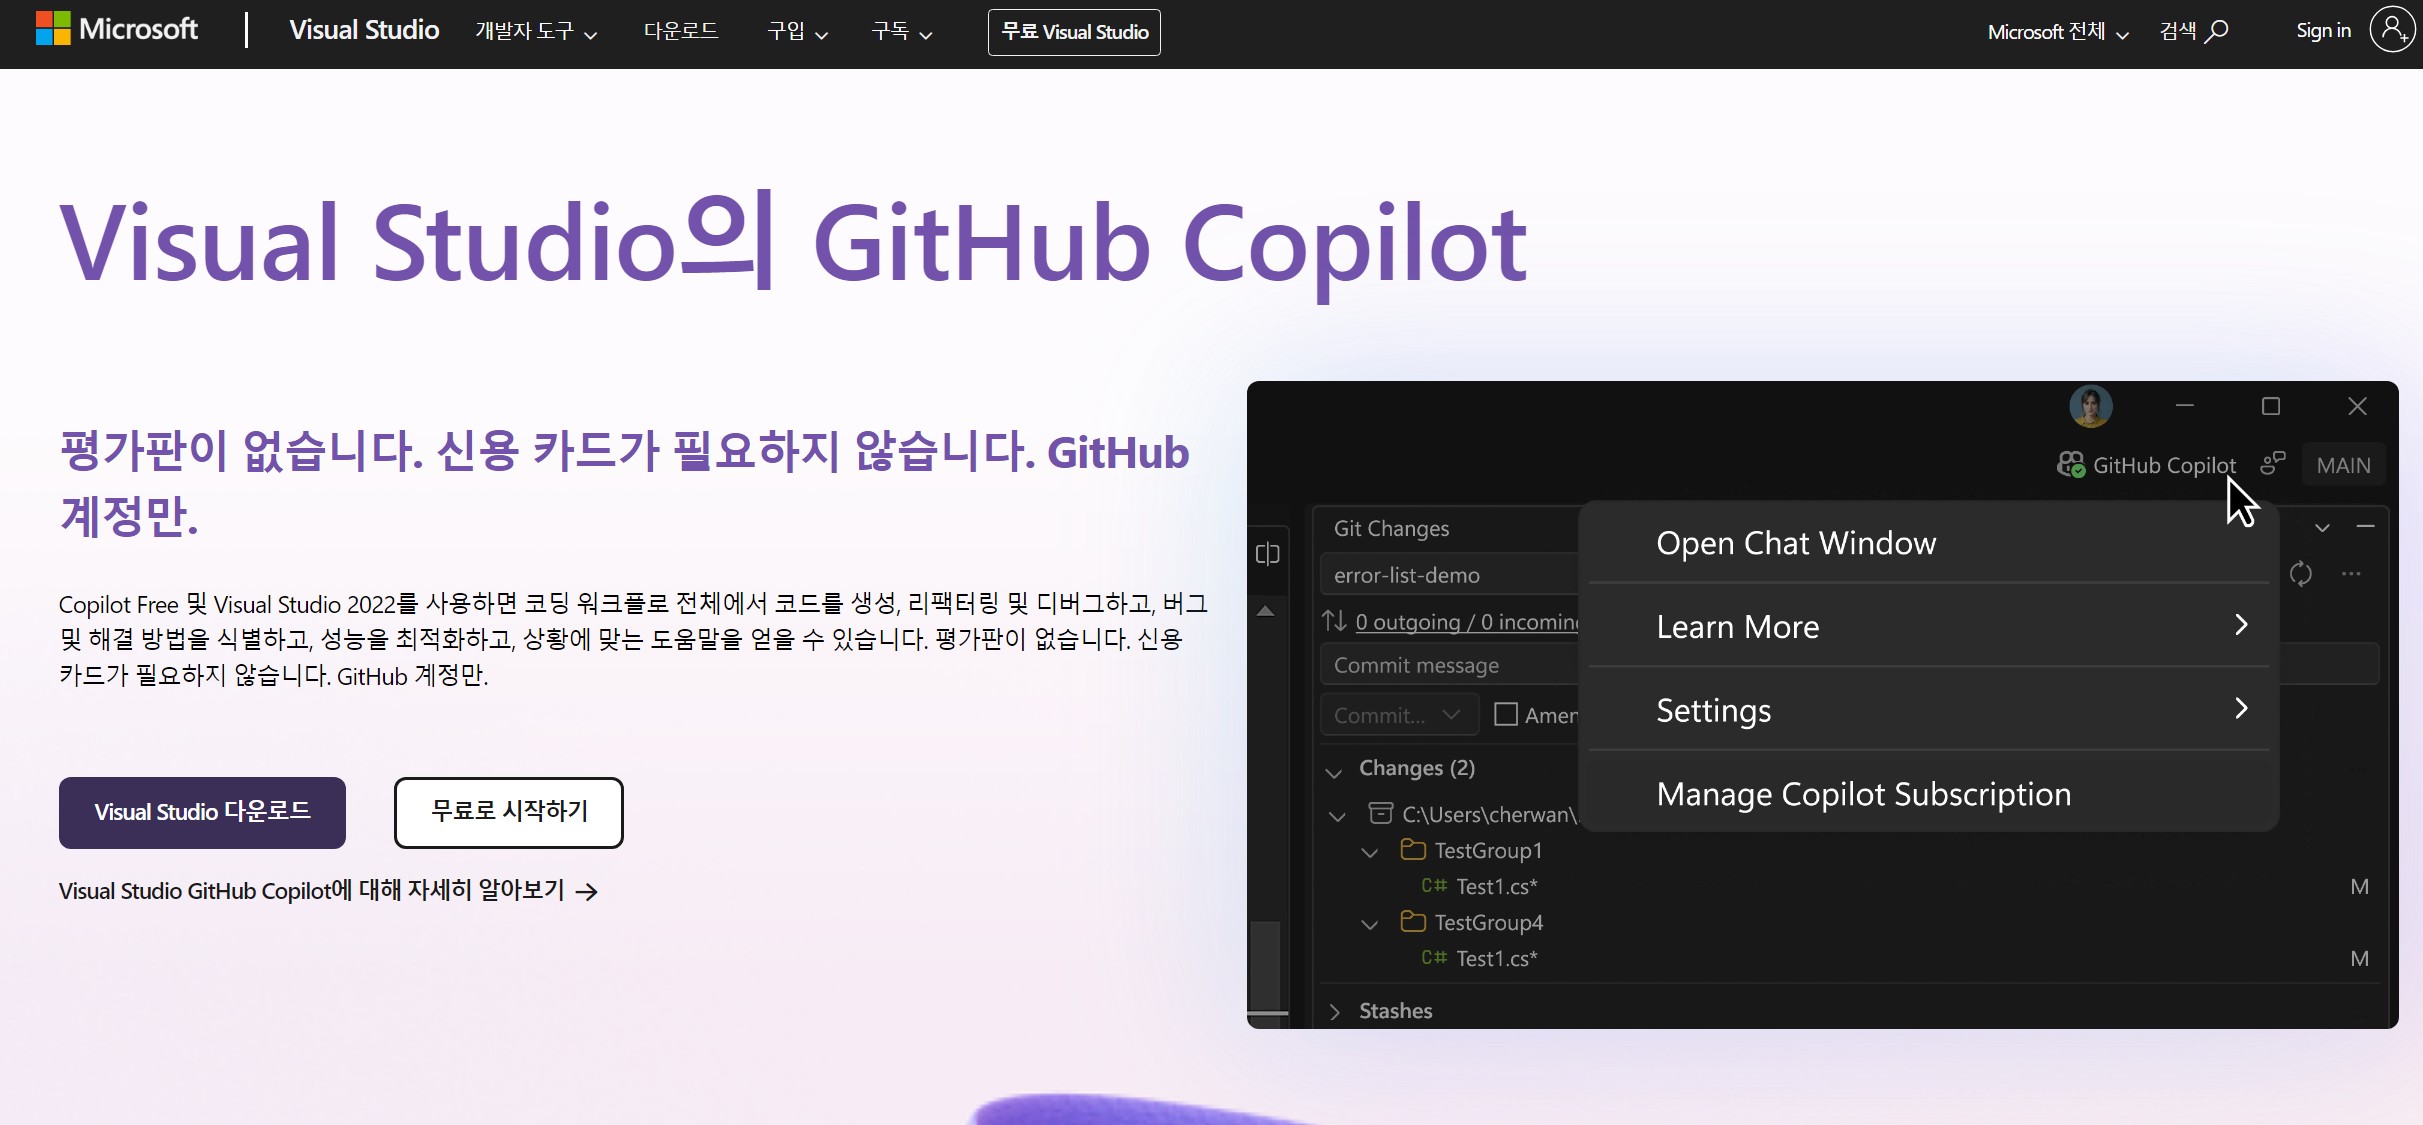Click the Sign in account avatar icon
2423x1125 pixels.
click(x=2393, y=30)
